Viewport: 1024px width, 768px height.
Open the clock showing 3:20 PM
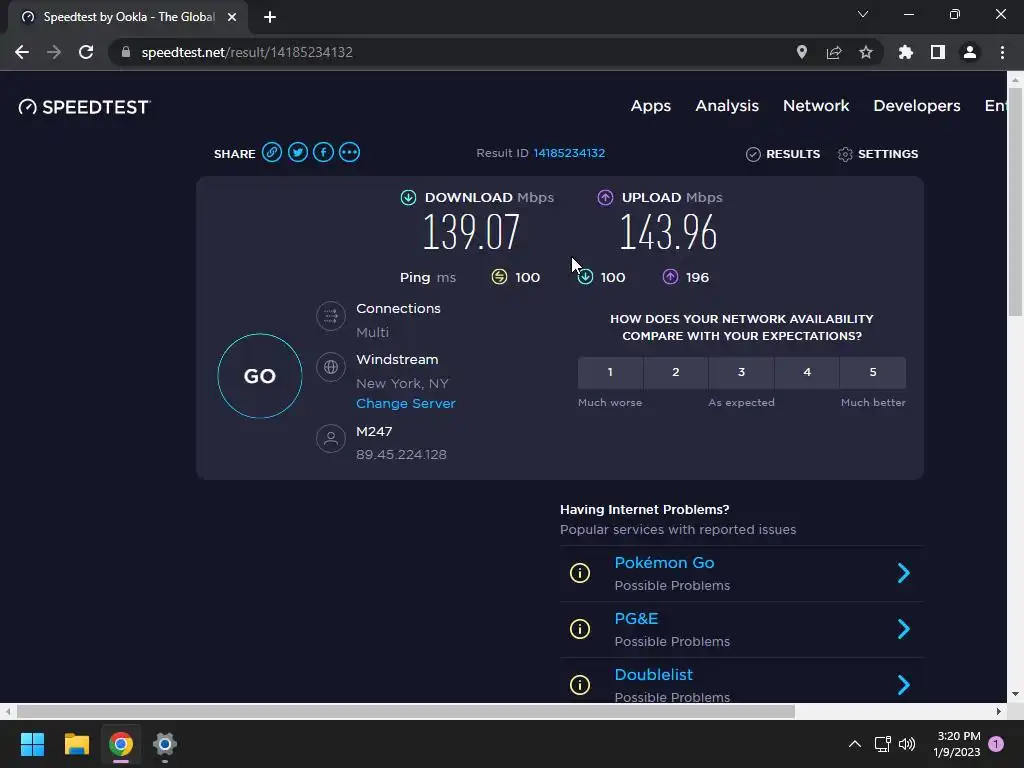click(x=957, y=744)
